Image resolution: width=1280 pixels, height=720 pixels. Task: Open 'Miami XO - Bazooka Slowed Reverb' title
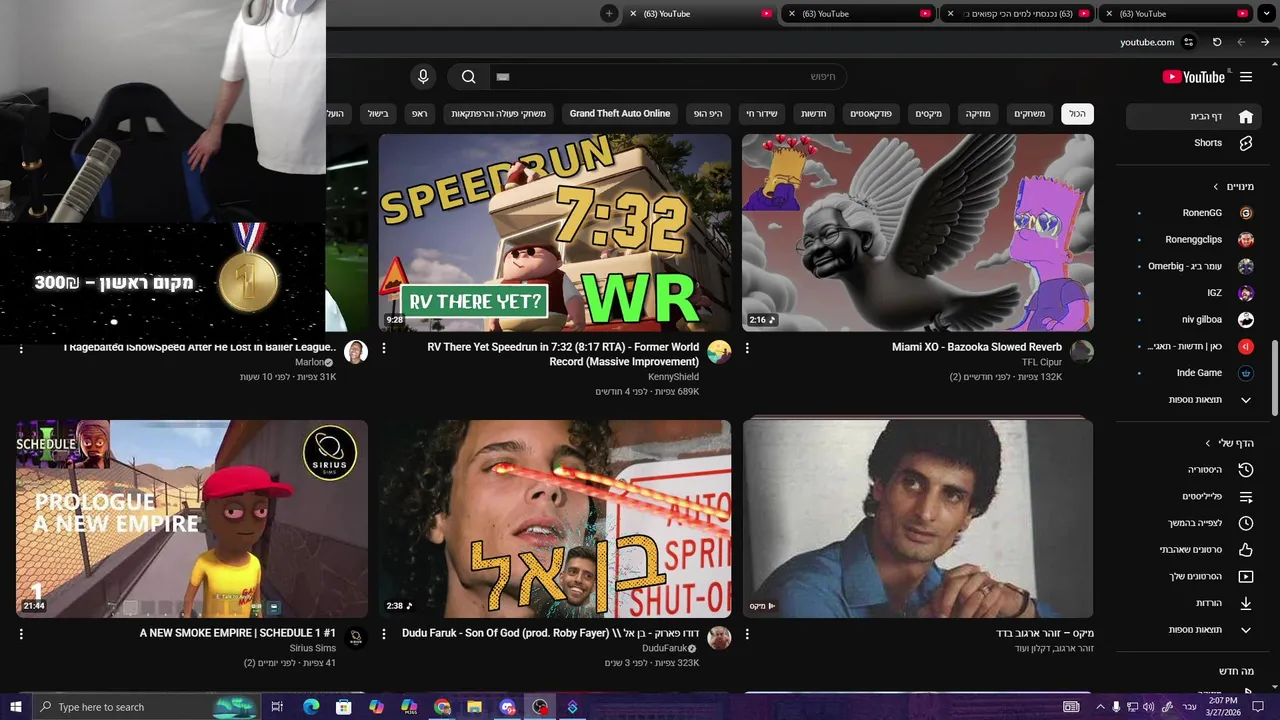pos(977,347)
